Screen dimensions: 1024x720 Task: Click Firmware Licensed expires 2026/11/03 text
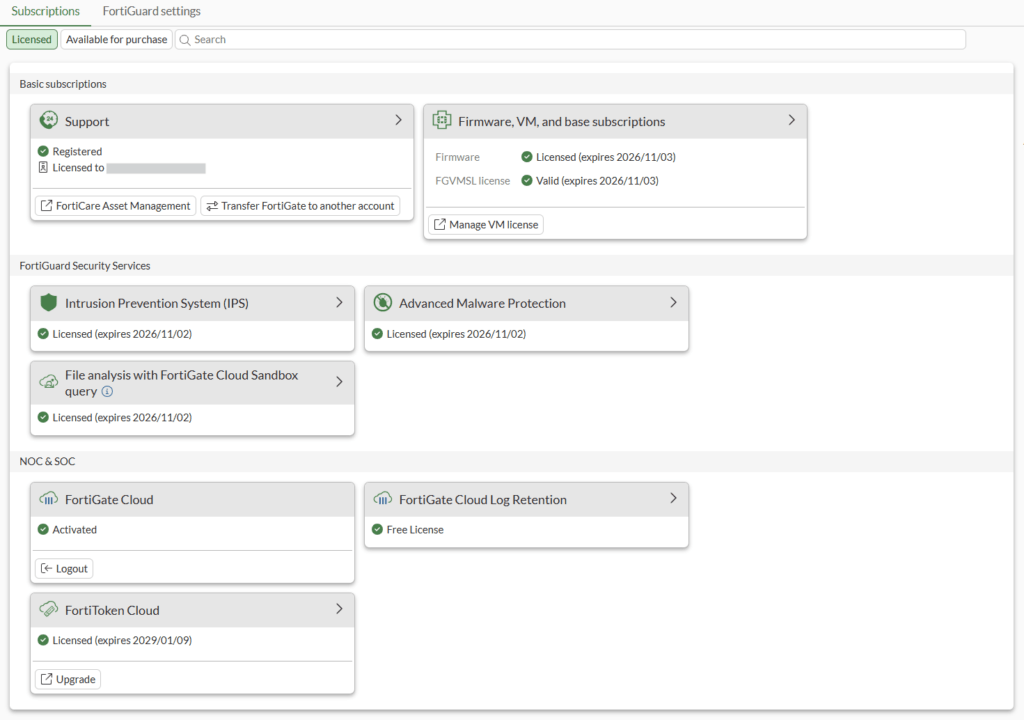606,157
